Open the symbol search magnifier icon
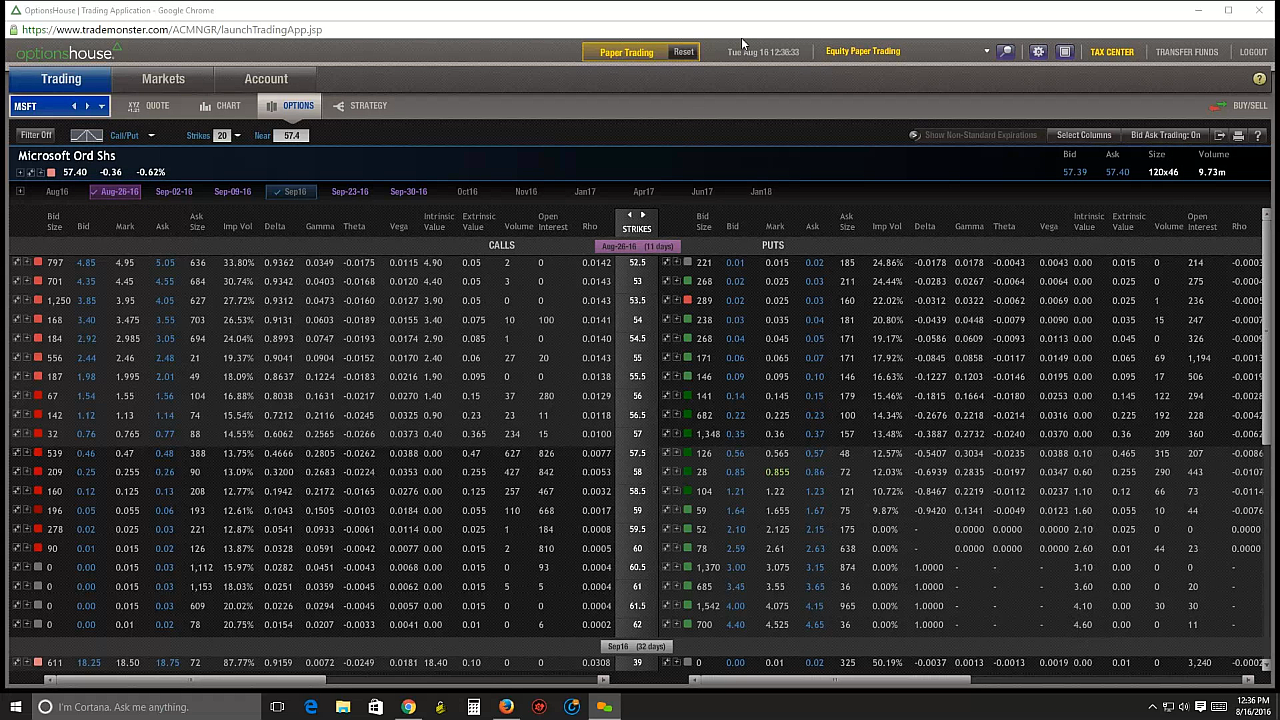Image resolution: width=1280 pixels, height=720 pixels. (1006, 52)
